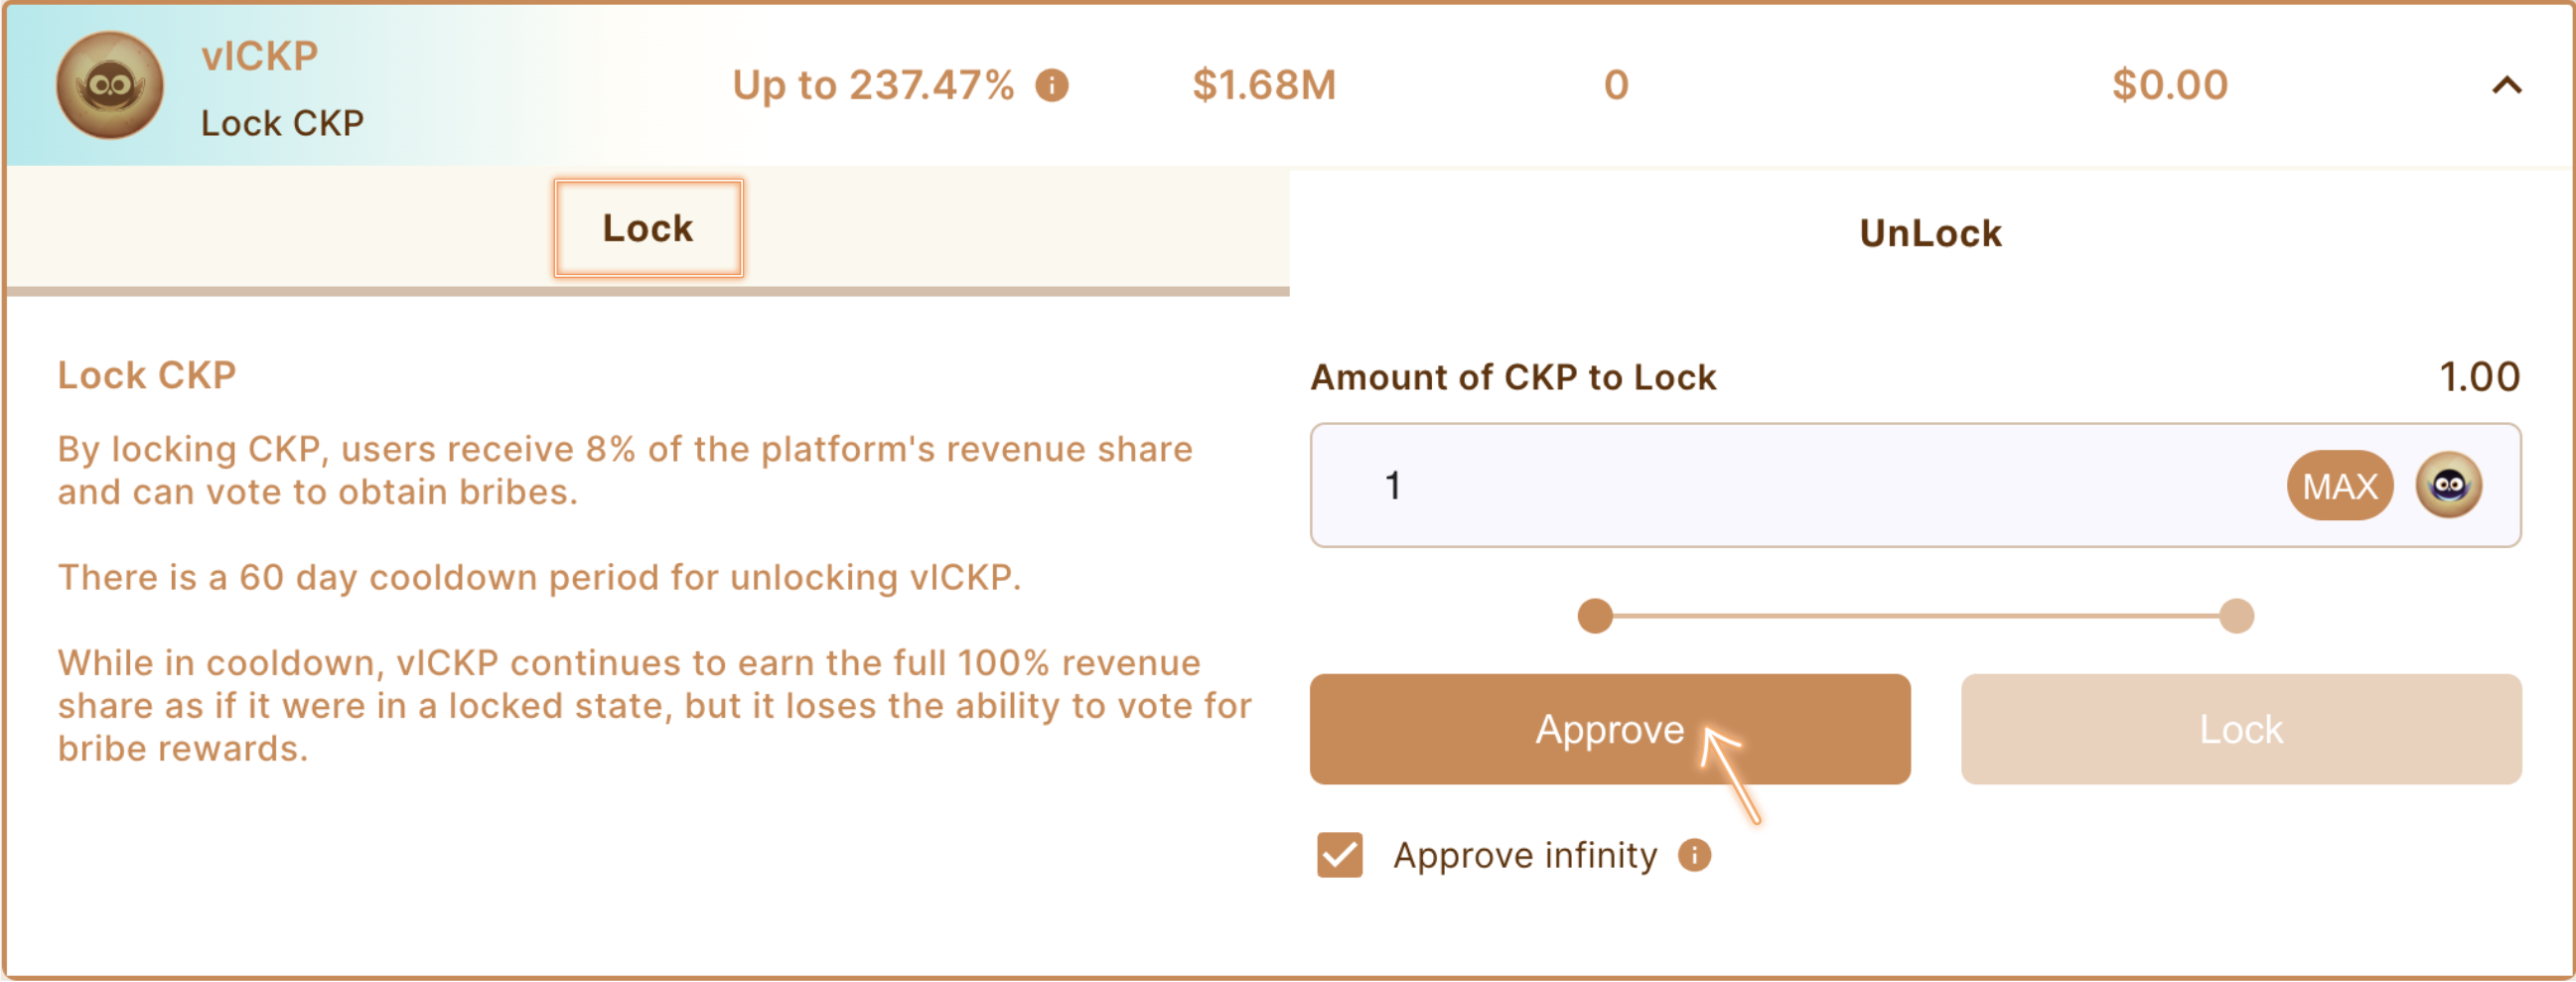Toggle the Approve infinity checkbox
Screen dimensions: 2576x982
coord(1339,856)
